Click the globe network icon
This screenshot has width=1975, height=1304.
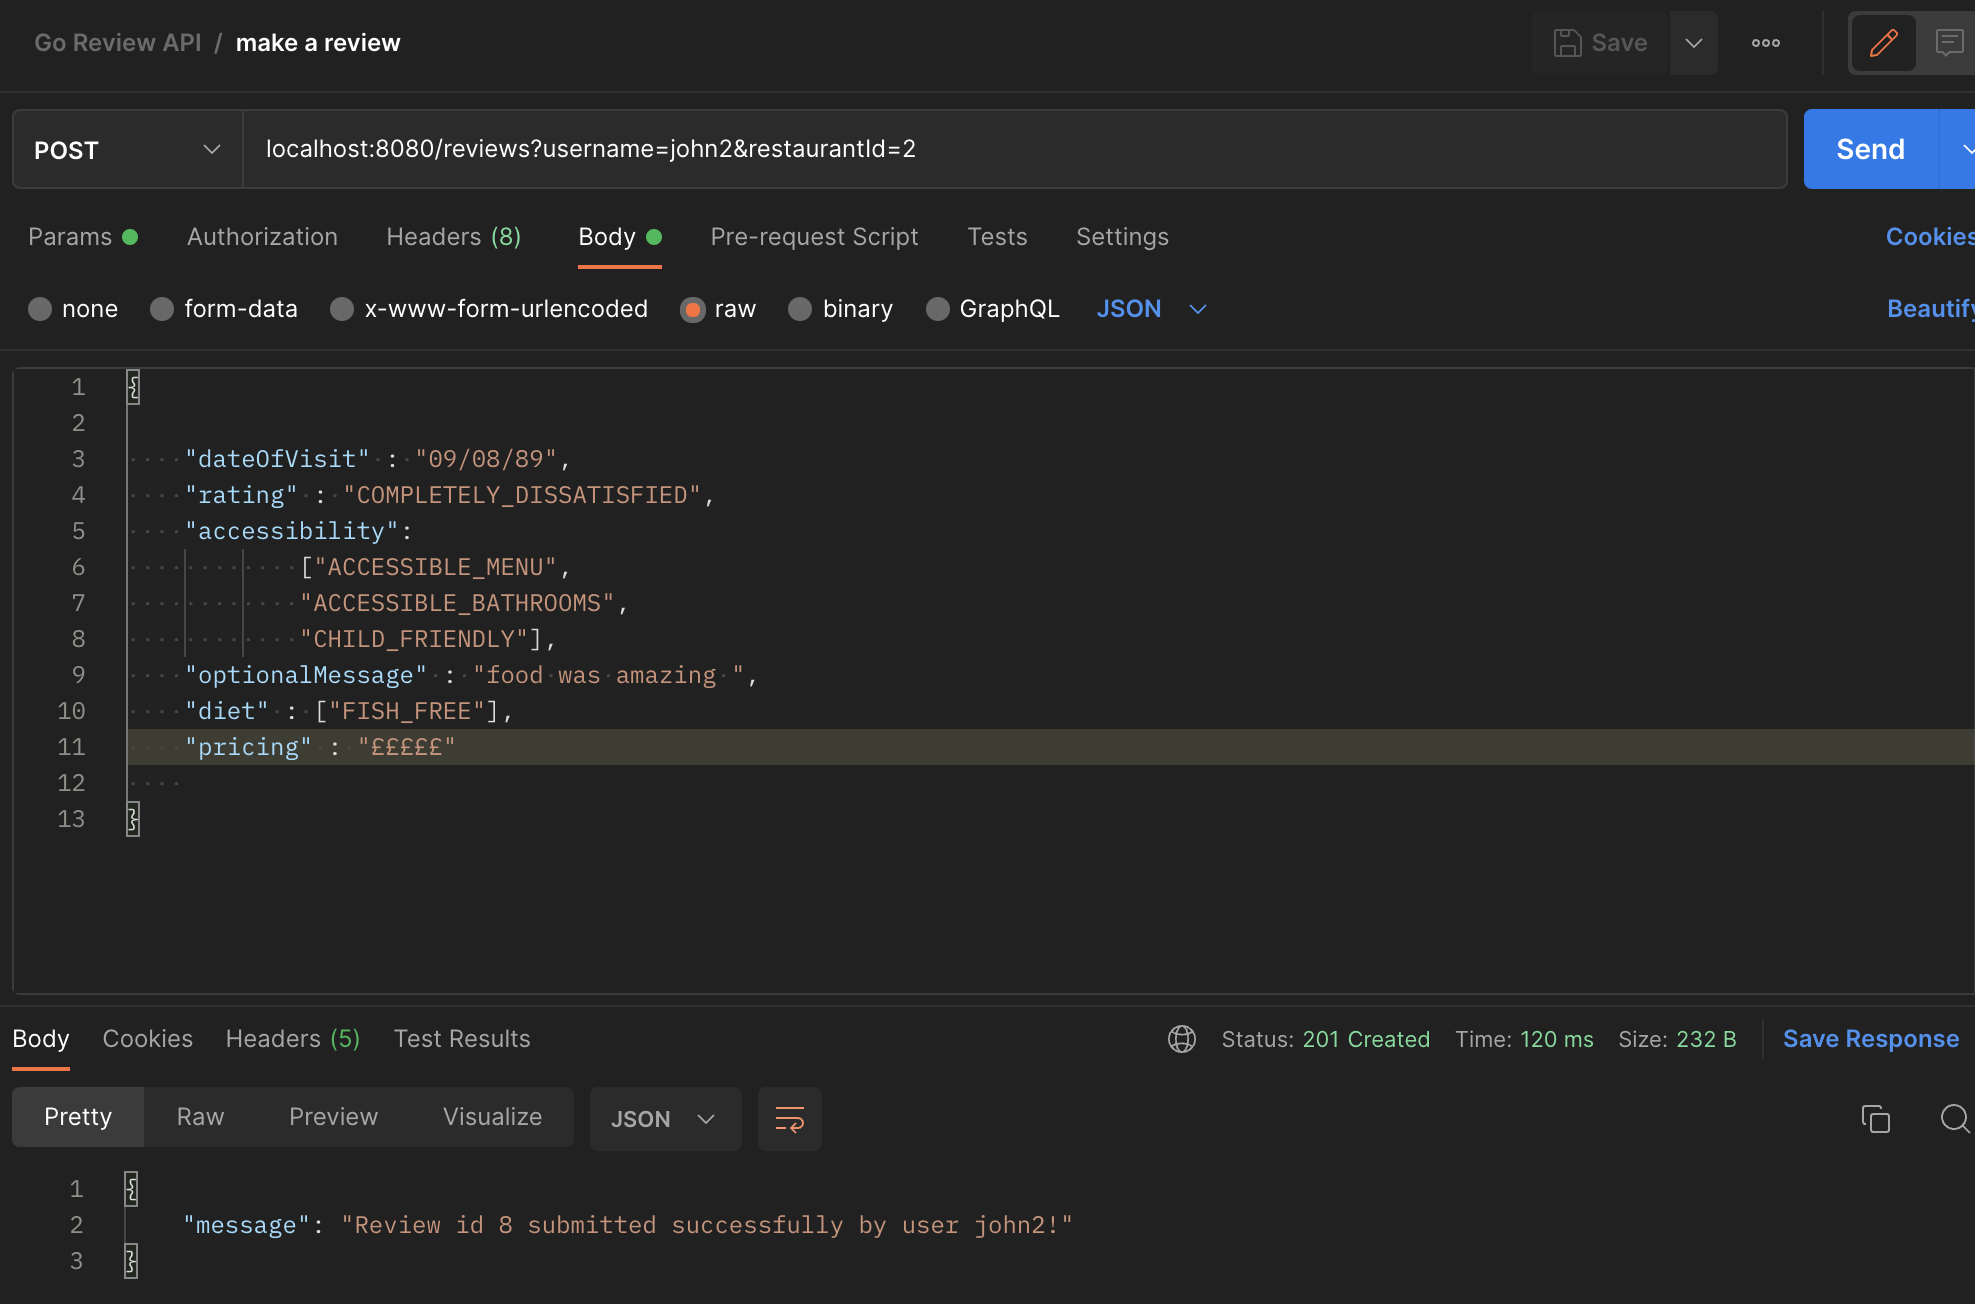[x=1181, y=1039]
